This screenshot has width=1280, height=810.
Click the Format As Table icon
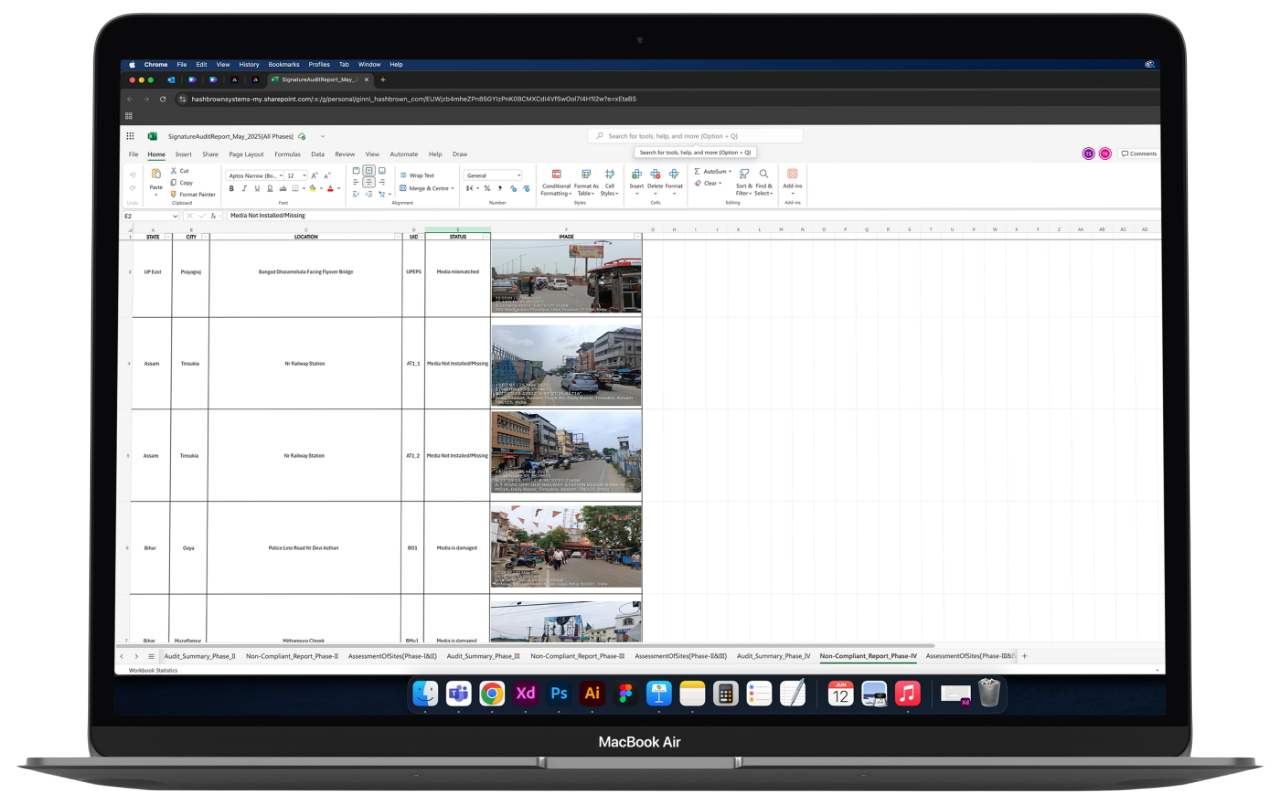pyautogui.click(x=586, y=174)
